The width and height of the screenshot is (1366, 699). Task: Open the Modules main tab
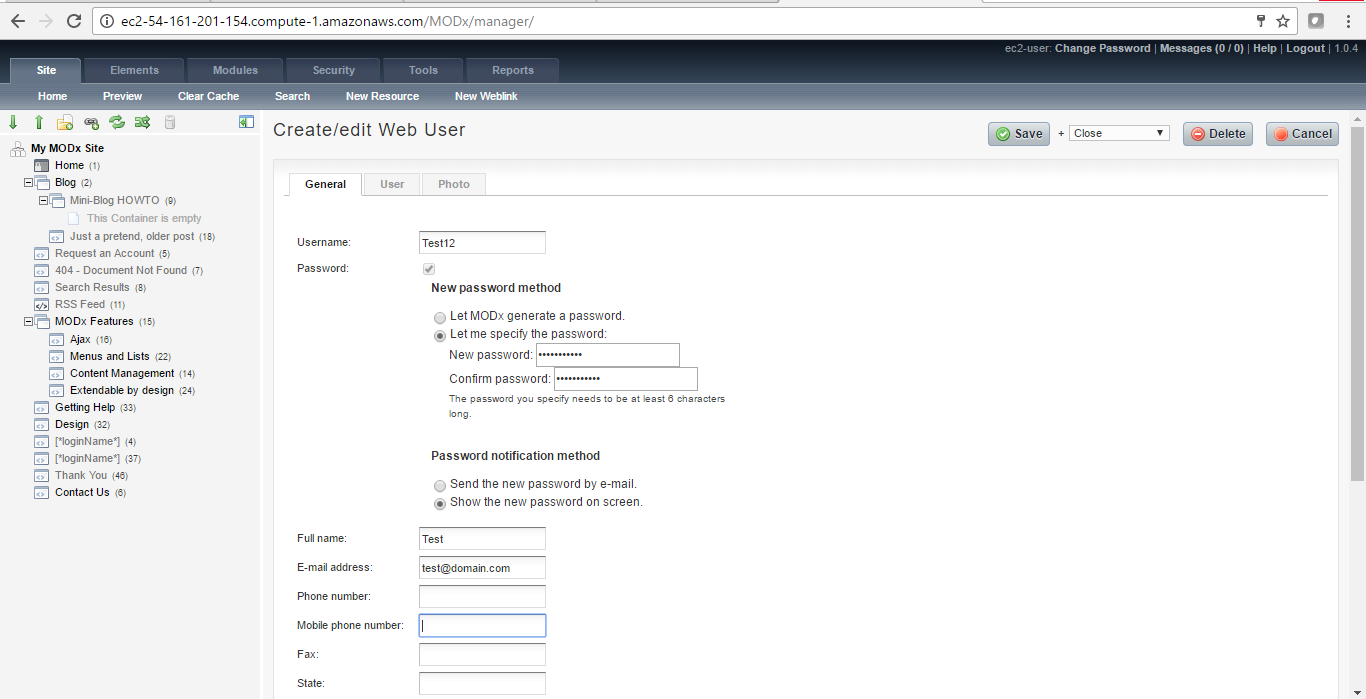(235, 70)
